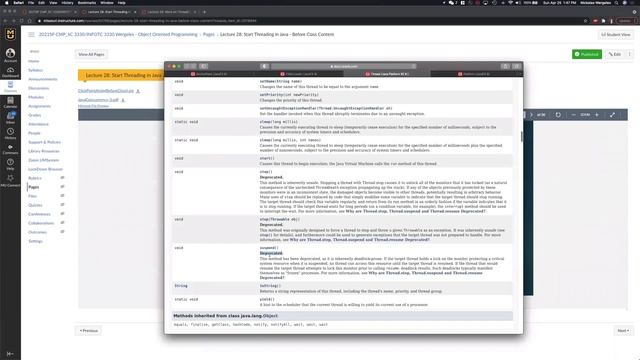The width and height of the screenshot is (640, 360).
Task: Open Assignments in course navigation
Action: [40, 106]
